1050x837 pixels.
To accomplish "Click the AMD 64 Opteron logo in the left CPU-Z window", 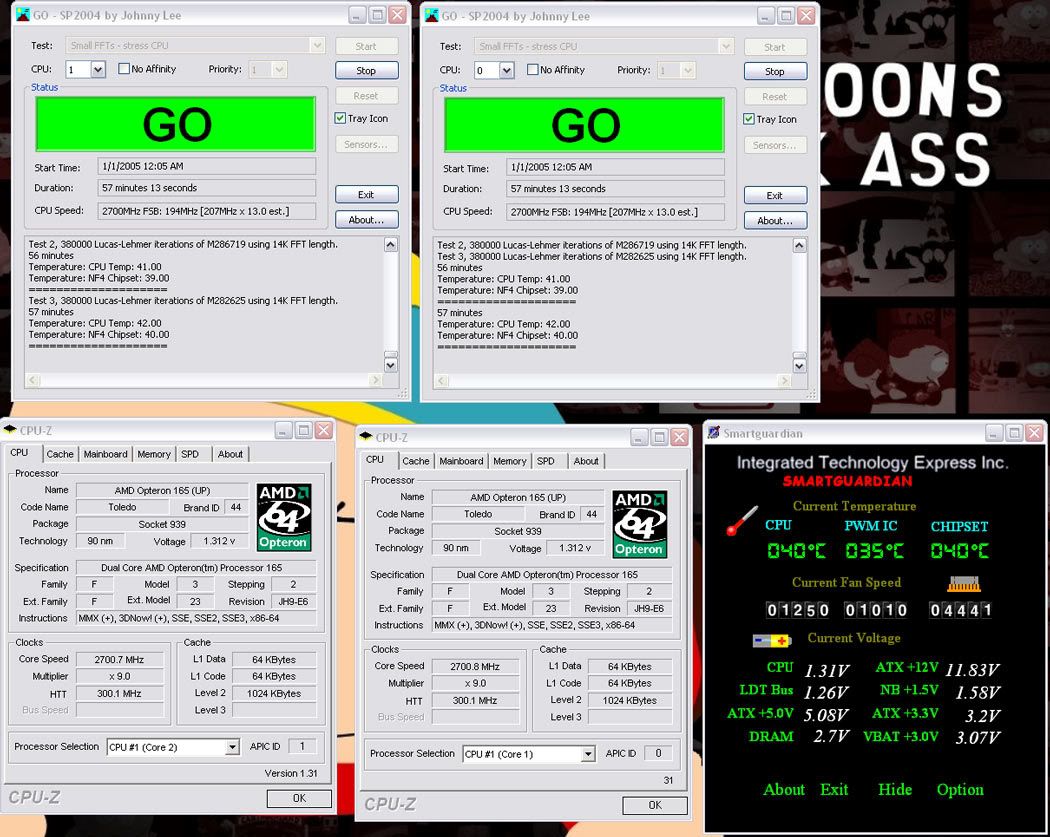I will (284, 517).
